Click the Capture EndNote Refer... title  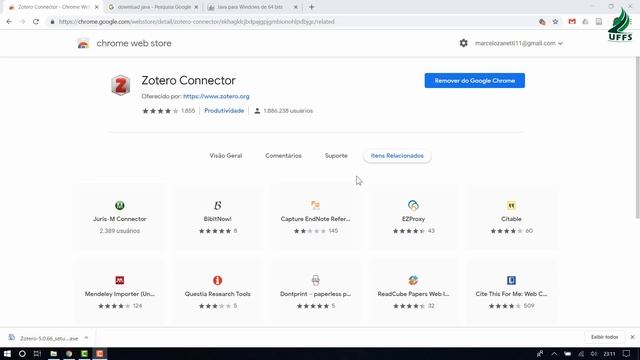coord(315,219)
